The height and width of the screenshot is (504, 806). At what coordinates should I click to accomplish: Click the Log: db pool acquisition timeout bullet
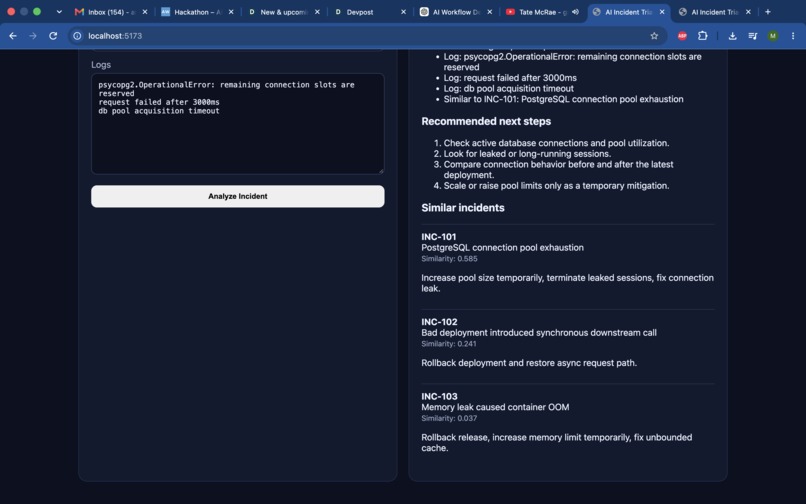click(509, 88)
